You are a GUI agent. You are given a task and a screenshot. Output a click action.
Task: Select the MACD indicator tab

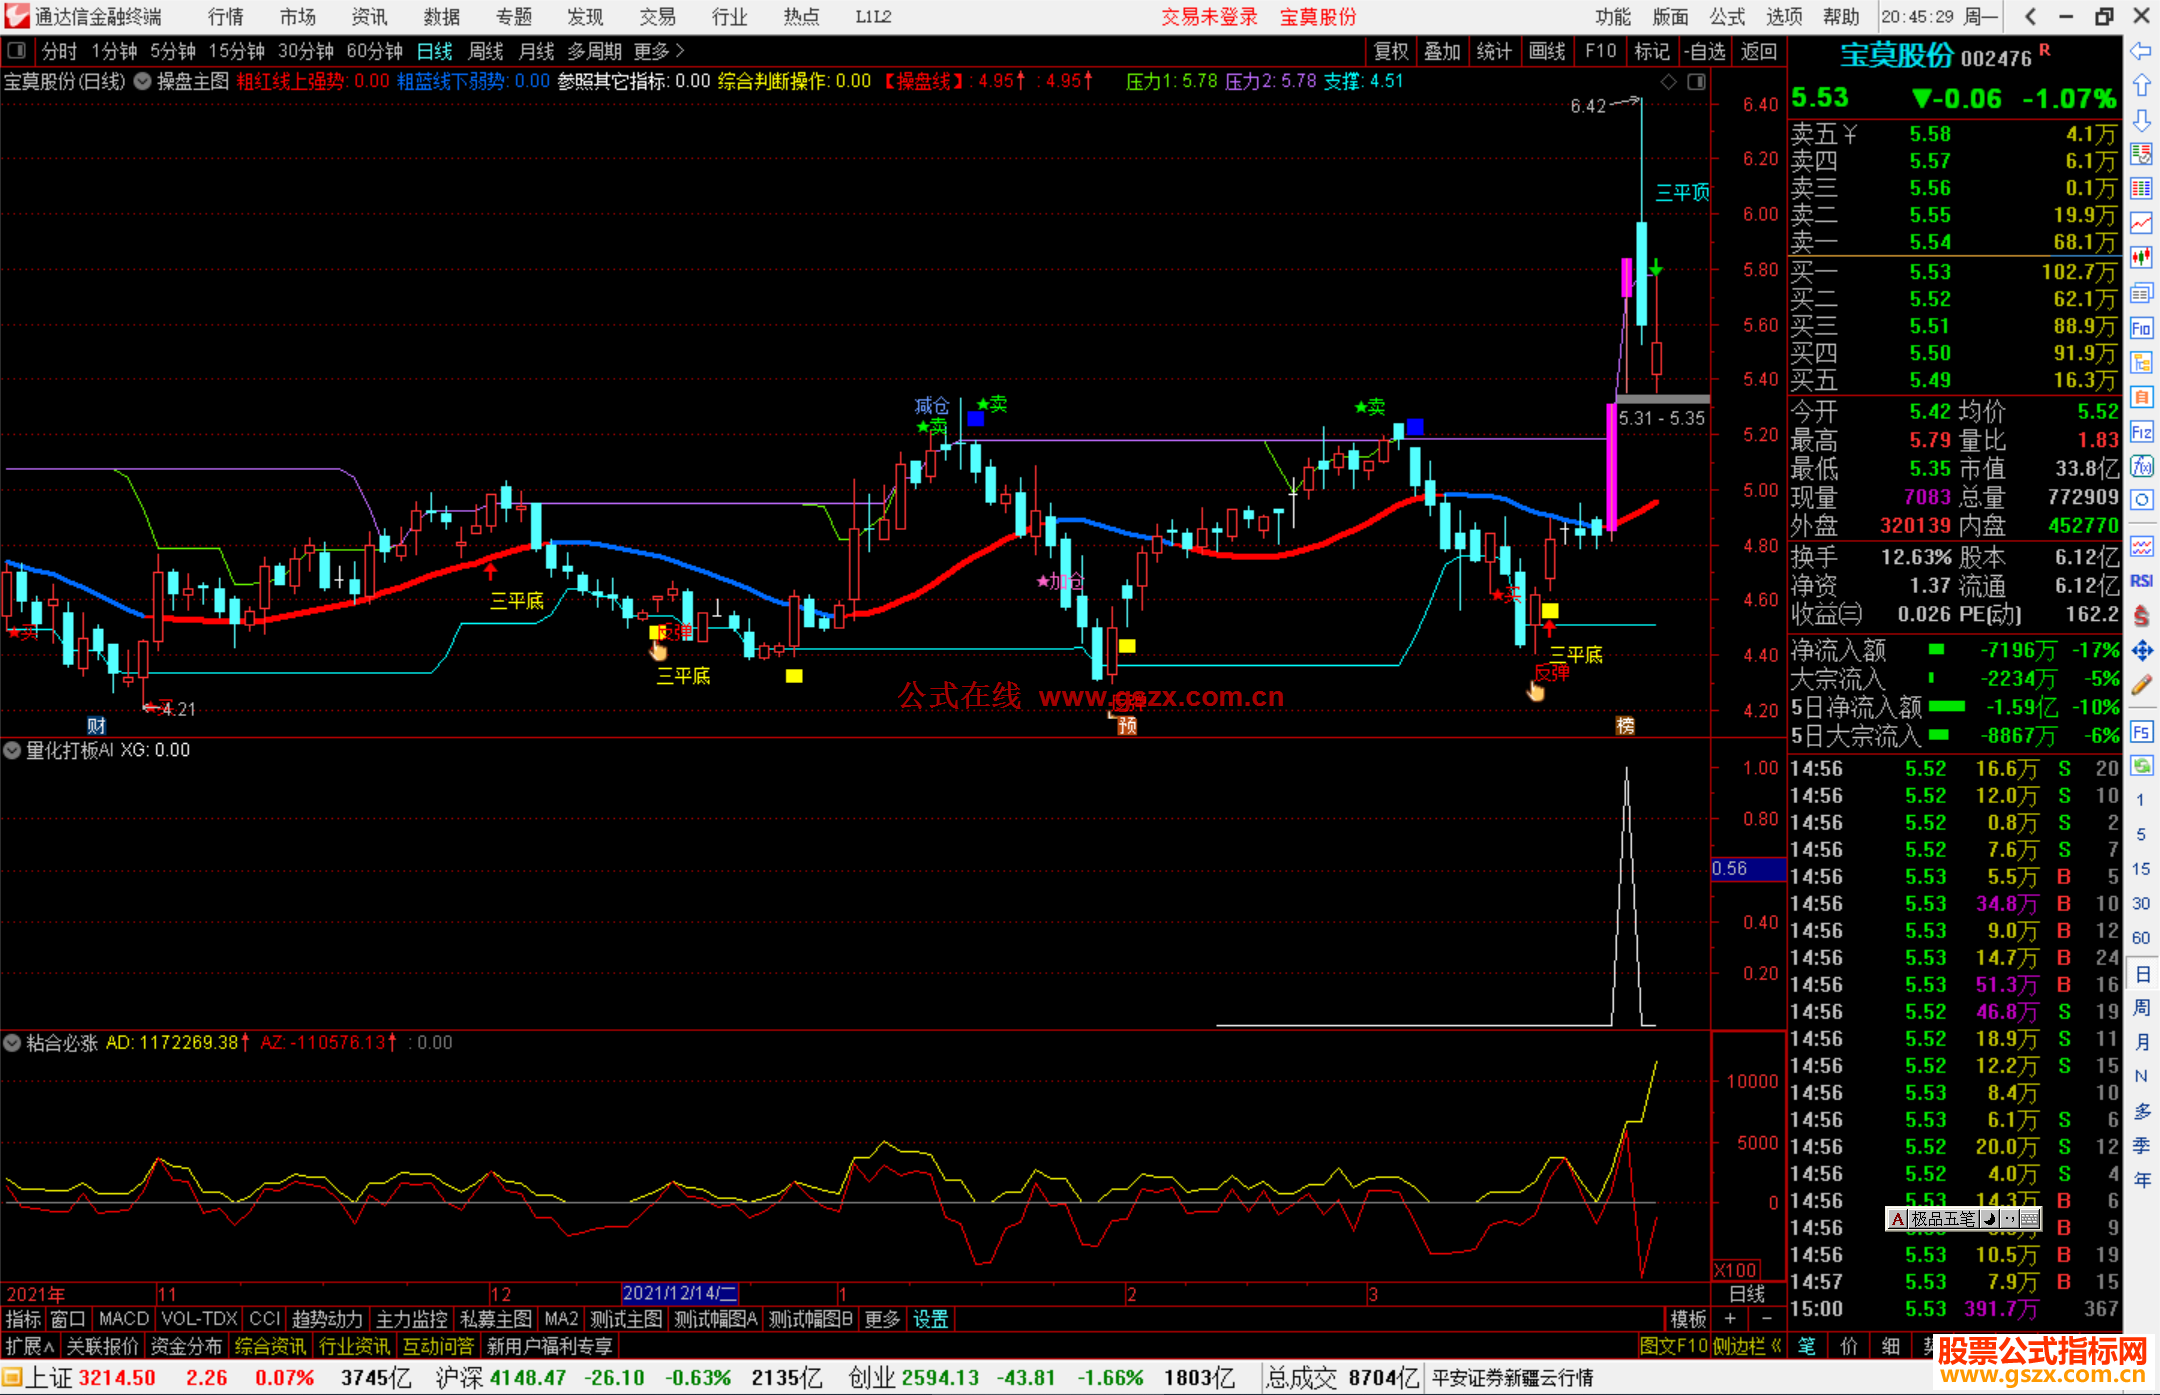pyautogui.click(x=124, y=1319)
